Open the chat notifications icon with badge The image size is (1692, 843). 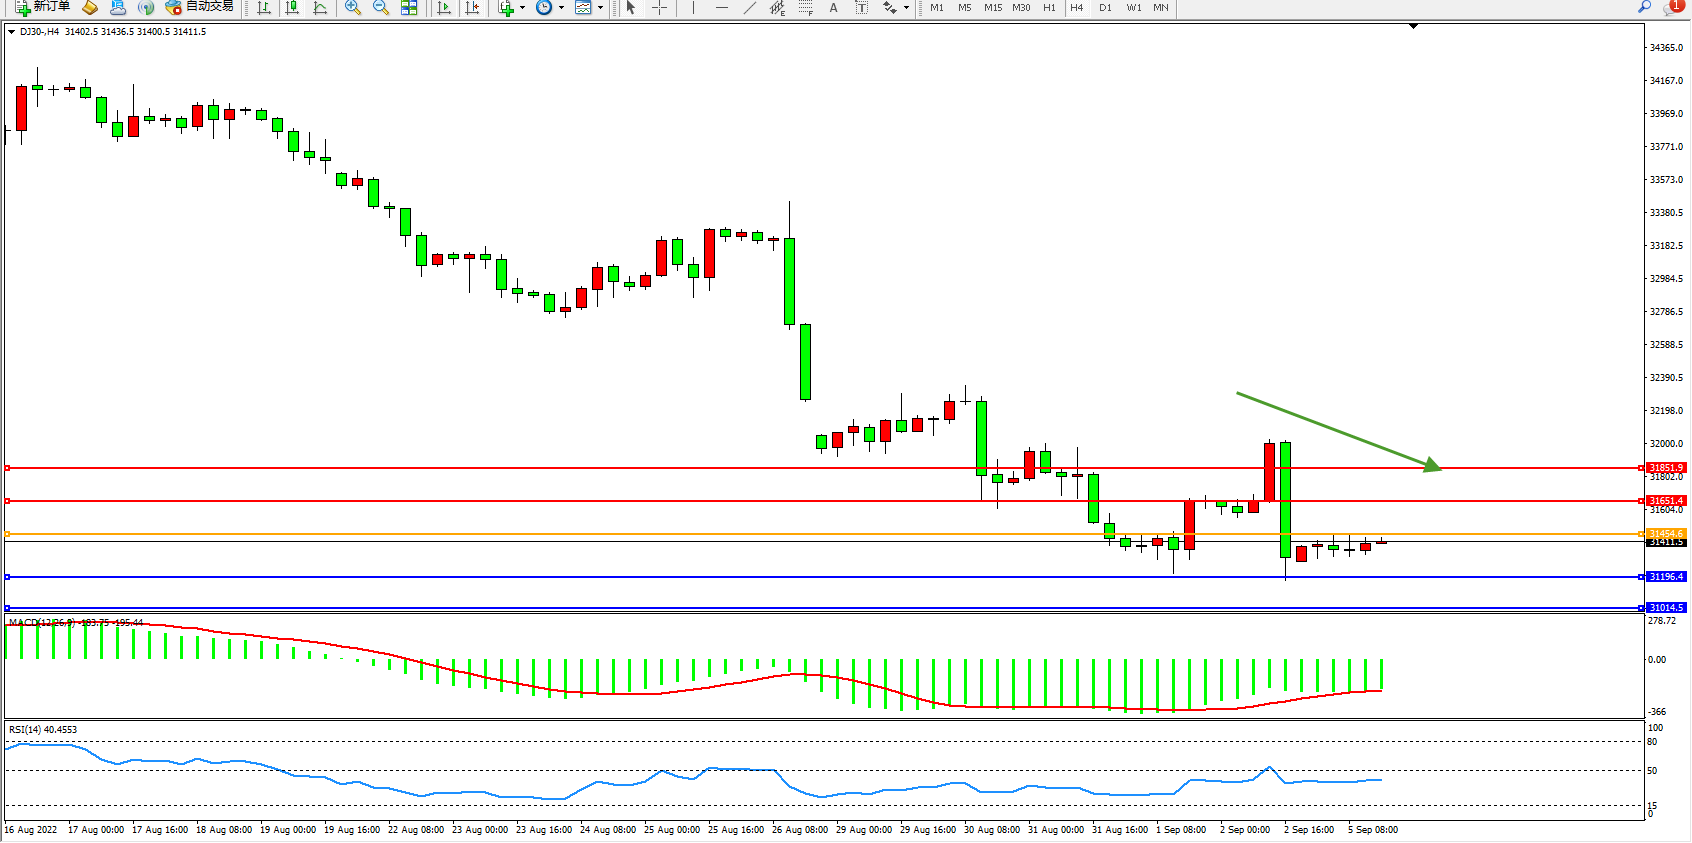click(x=1672, y=7)
